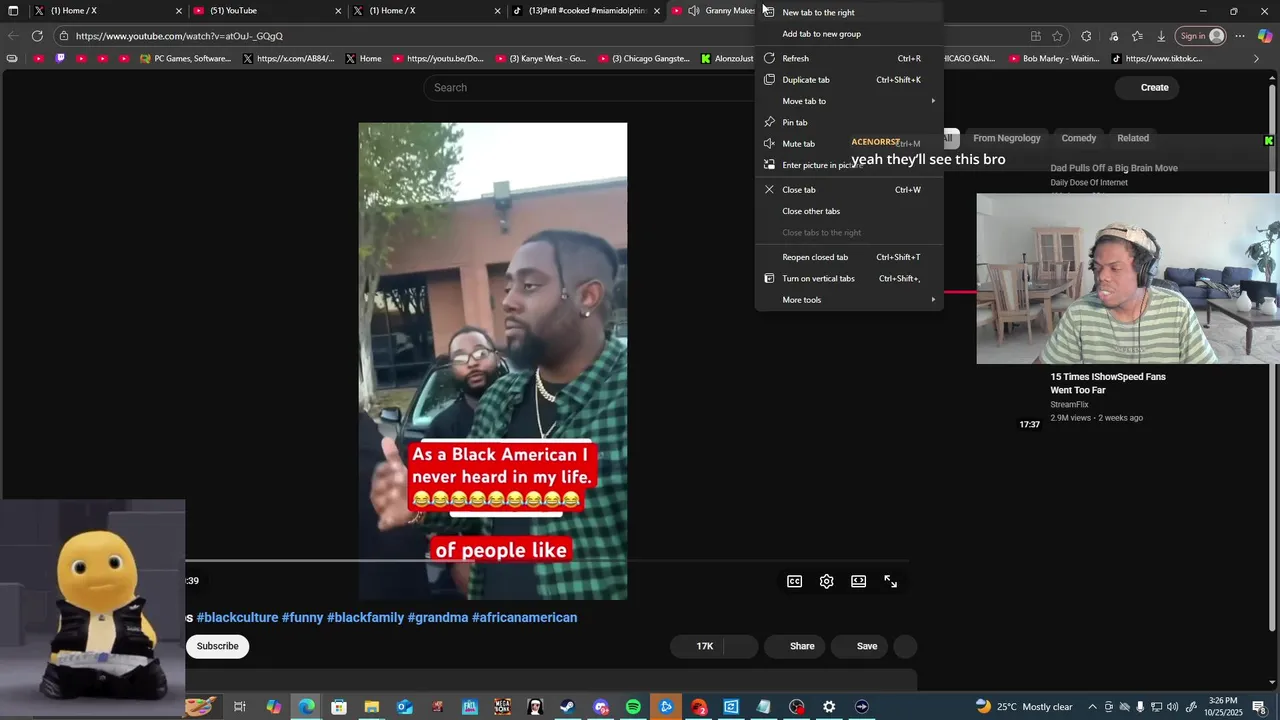Viewport: 1280px width, 720px height.
Task: Choose New tab to the right
Action: point(849,12)
